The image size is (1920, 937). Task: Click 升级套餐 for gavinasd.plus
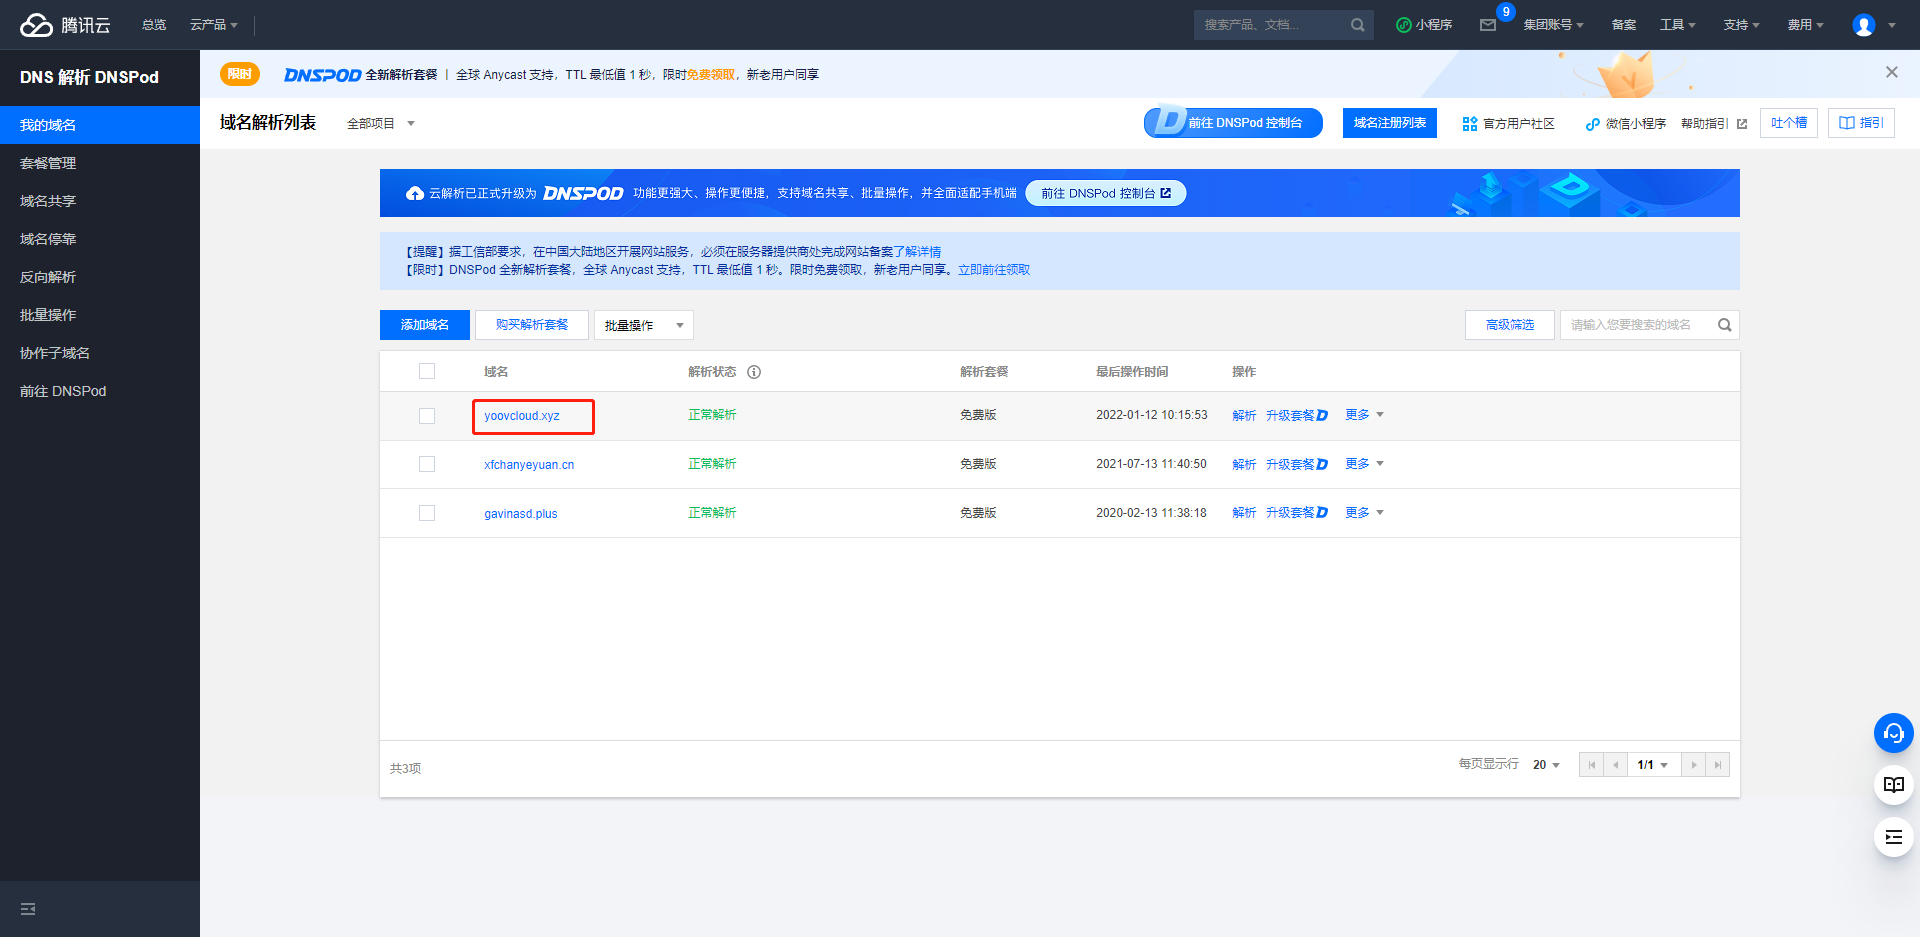click(1296, 513)
